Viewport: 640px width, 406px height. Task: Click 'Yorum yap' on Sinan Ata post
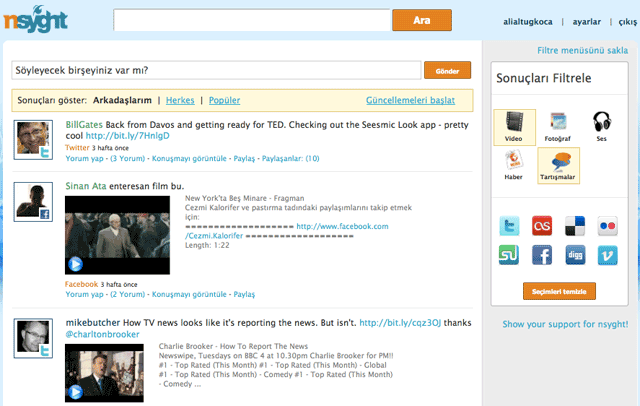[x=84, y=295]
